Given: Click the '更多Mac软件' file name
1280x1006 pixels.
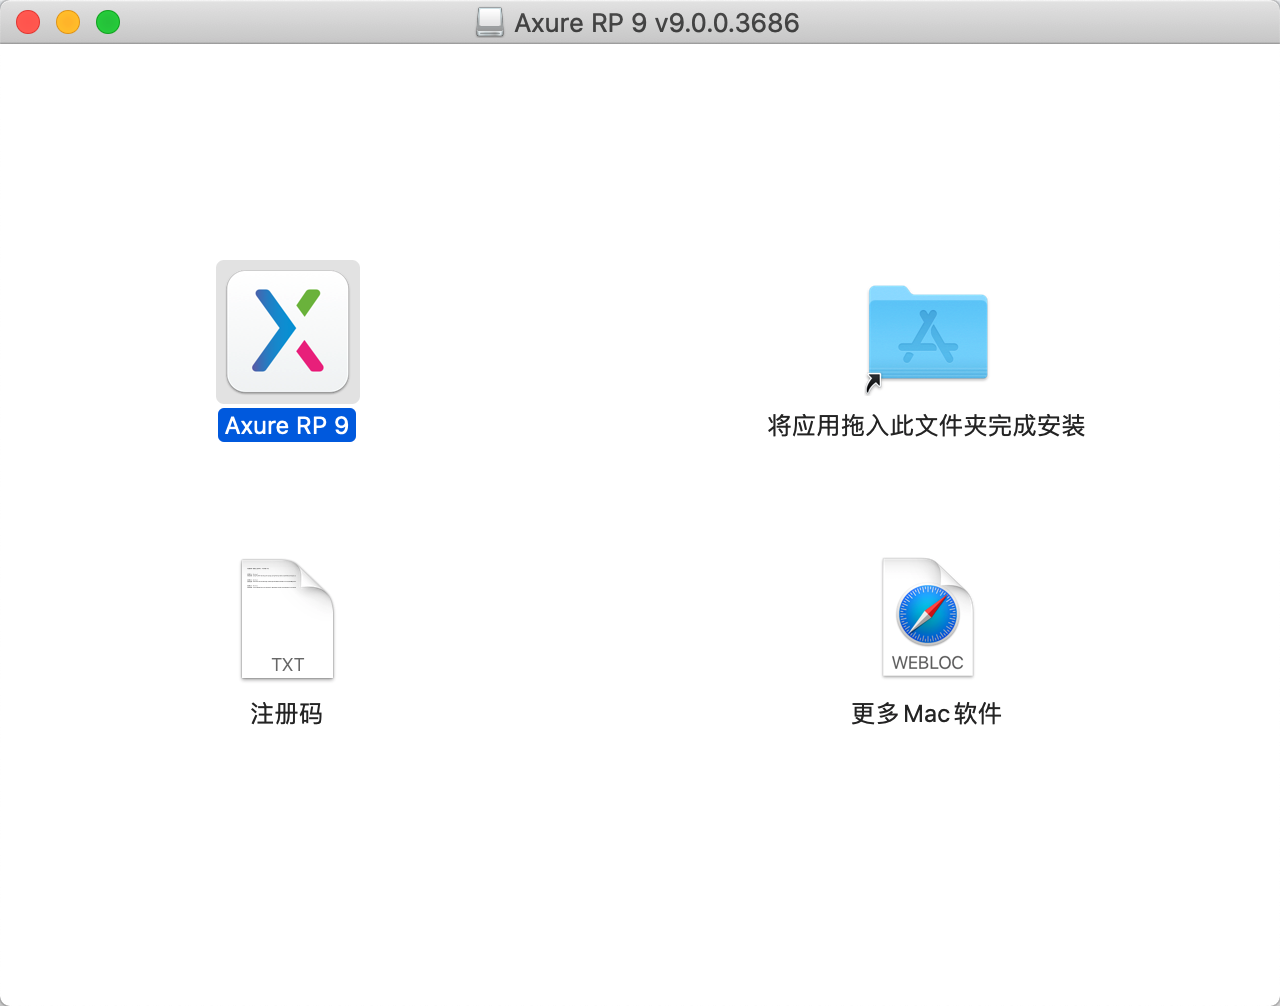Looking at the screenshot, I should point(926,713).
